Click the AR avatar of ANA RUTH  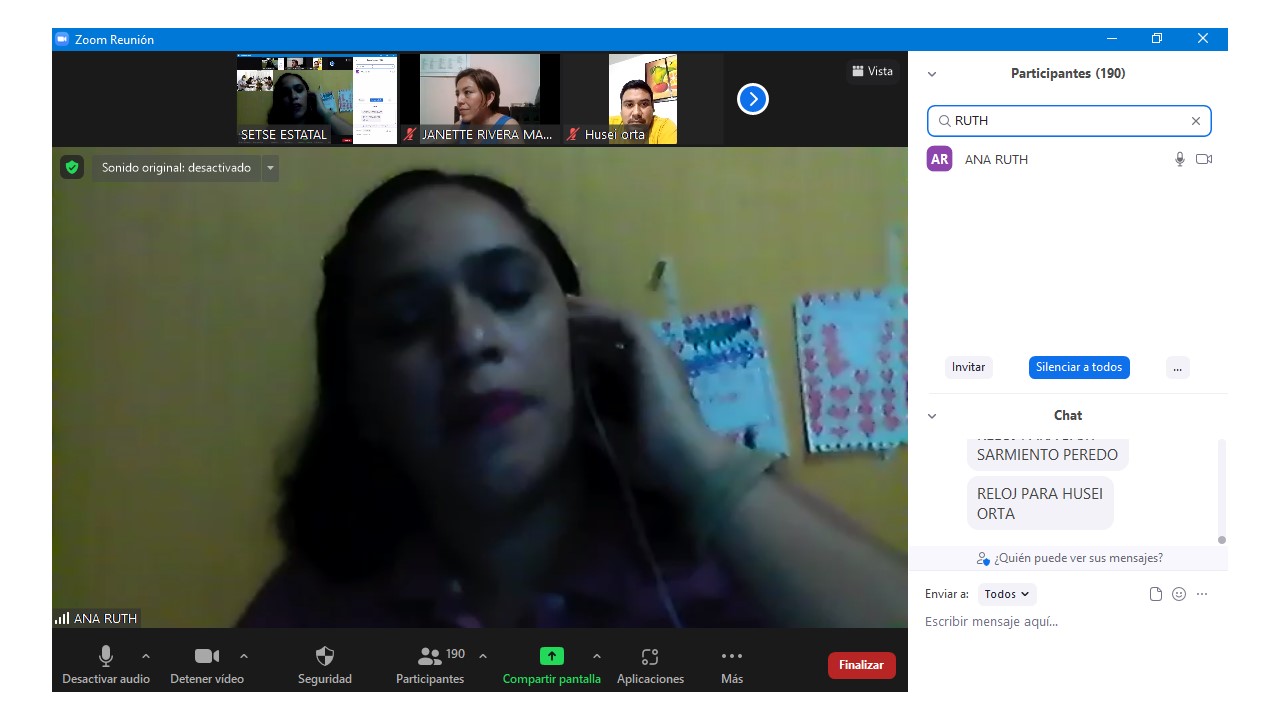939,159
